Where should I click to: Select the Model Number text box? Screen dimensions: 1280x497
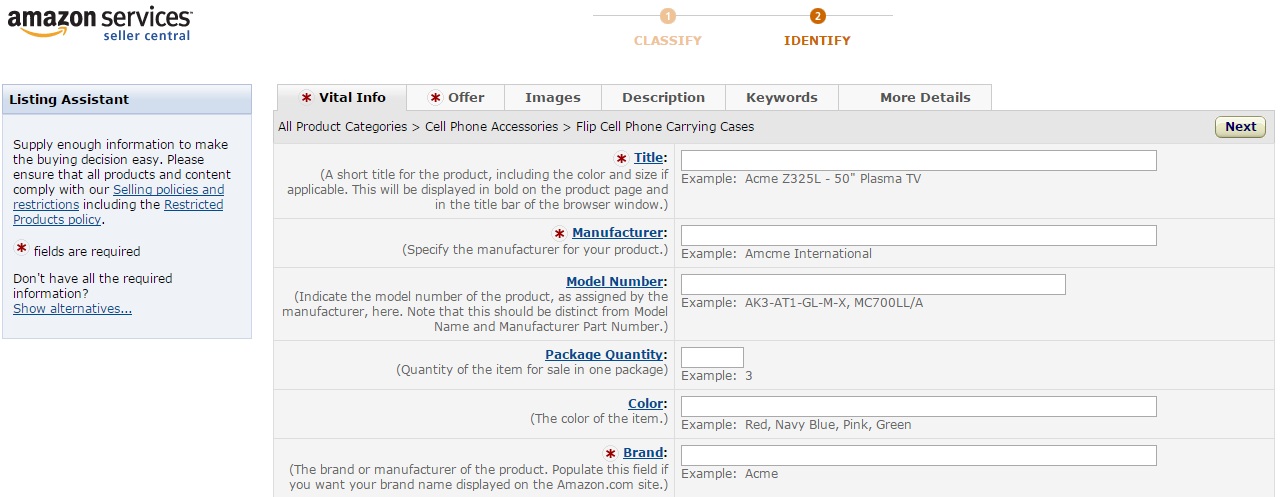point(872,285)
